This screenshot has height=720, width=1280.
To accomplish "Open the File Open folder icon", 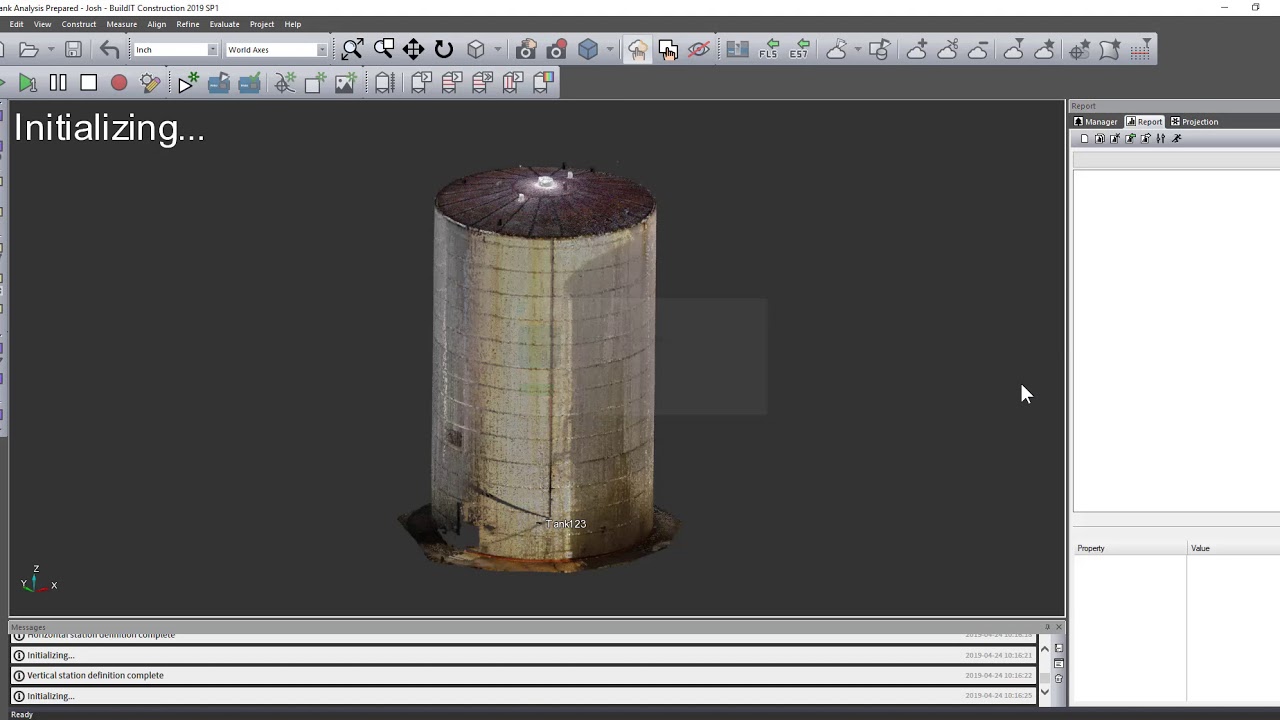I will click(28, 49).
